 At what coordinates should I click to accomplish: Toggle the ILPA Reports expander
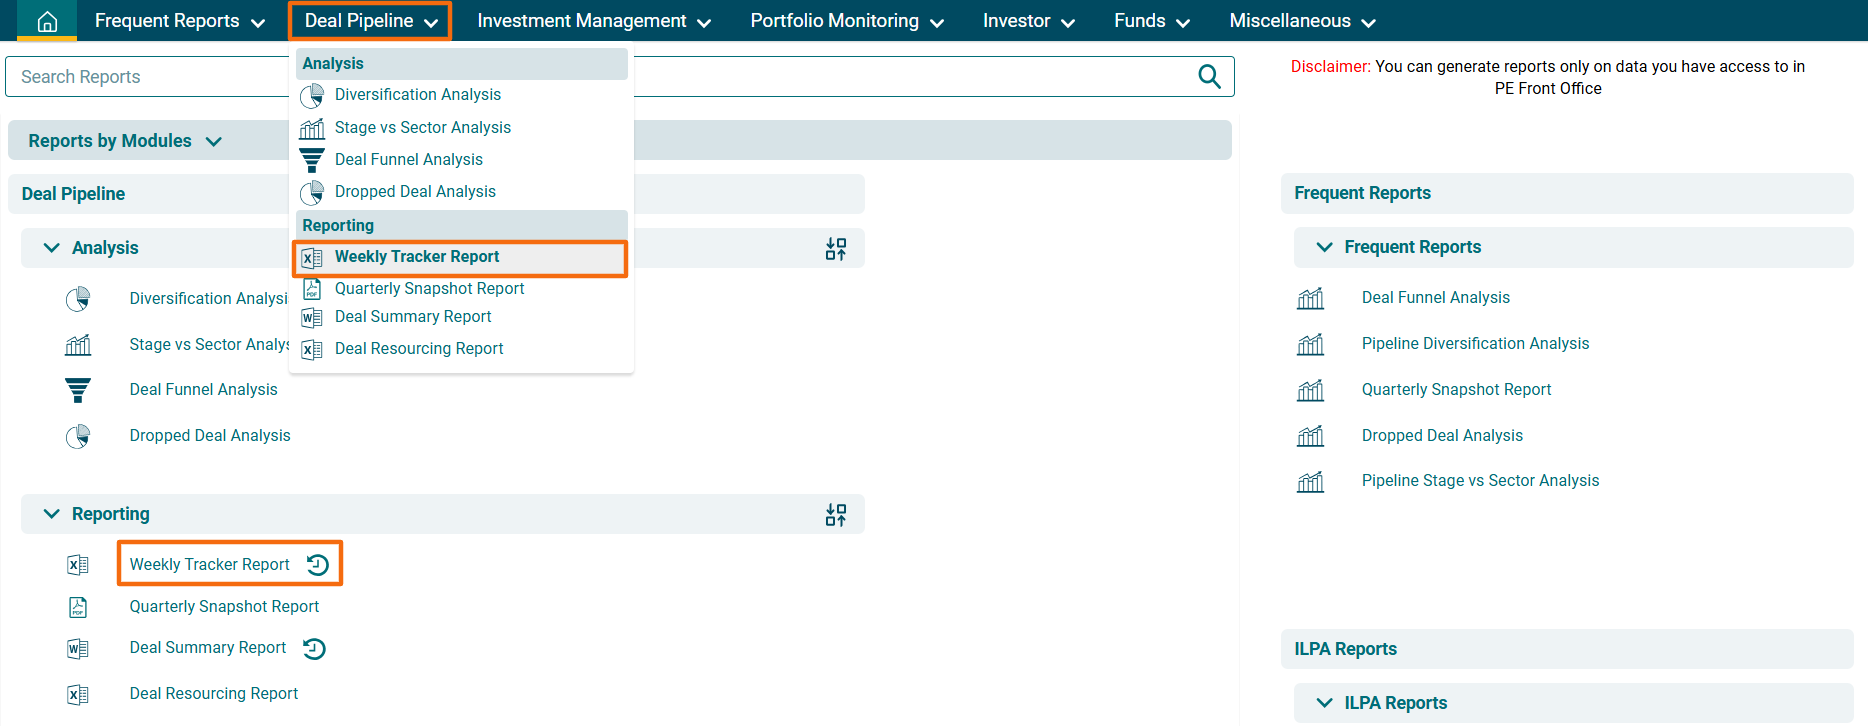tap(1325, 703)
